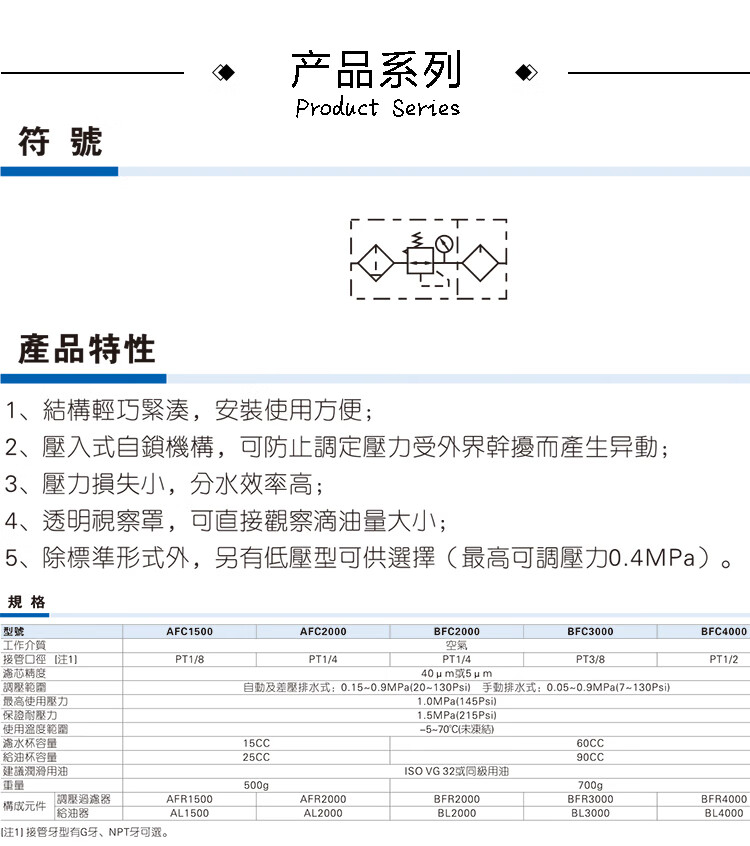Click the 規格 table heading
The image size is (750, 846).
click(27, 602)
